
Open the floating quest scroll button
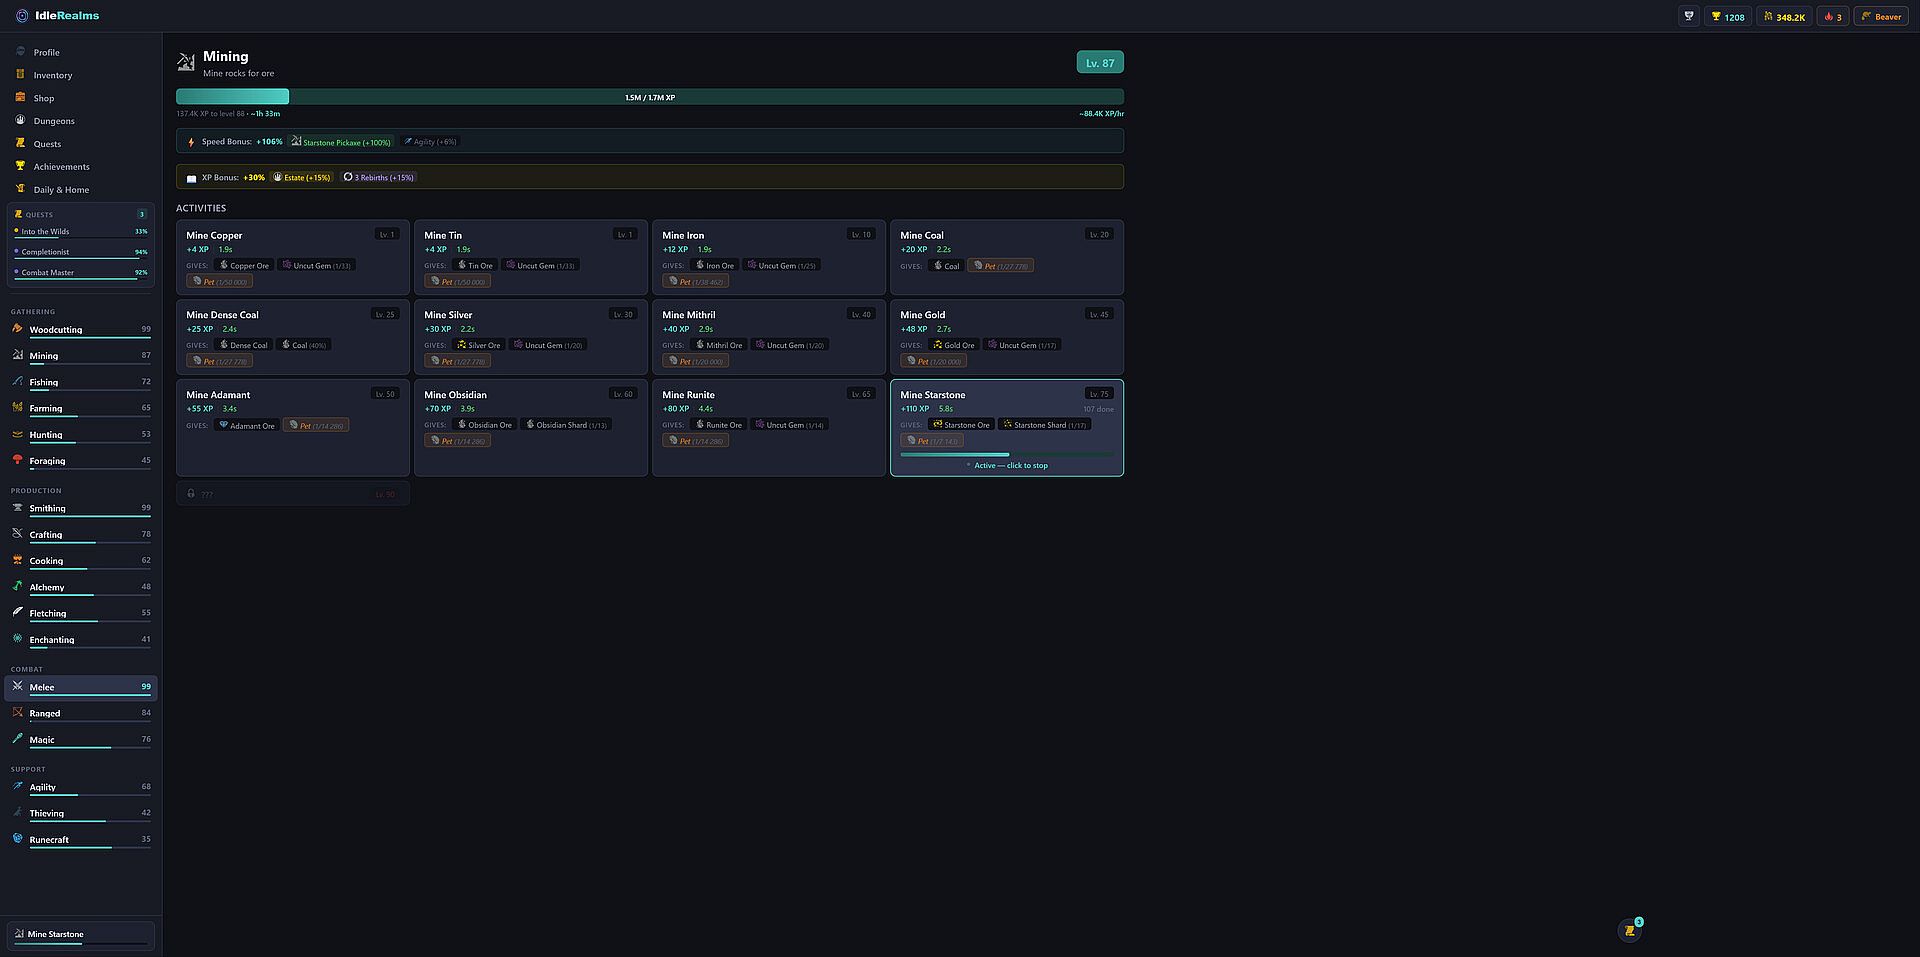coord(1630,930)
